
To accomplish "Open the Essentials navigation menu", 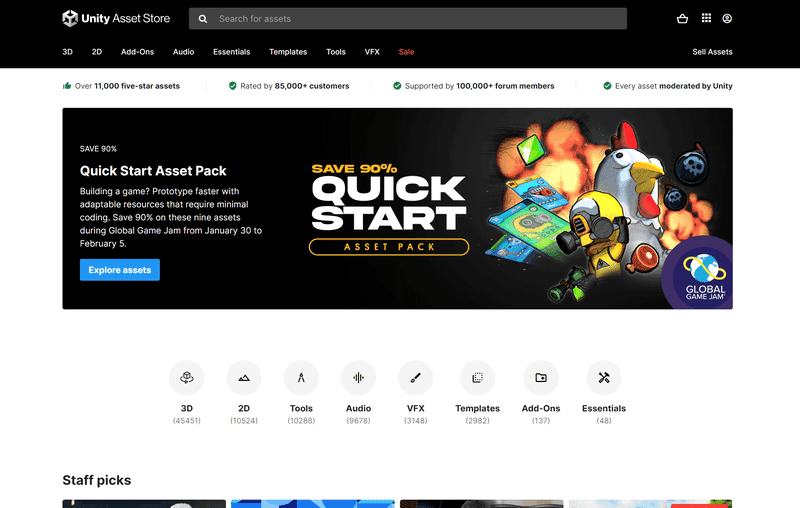I will pos(232,52).
